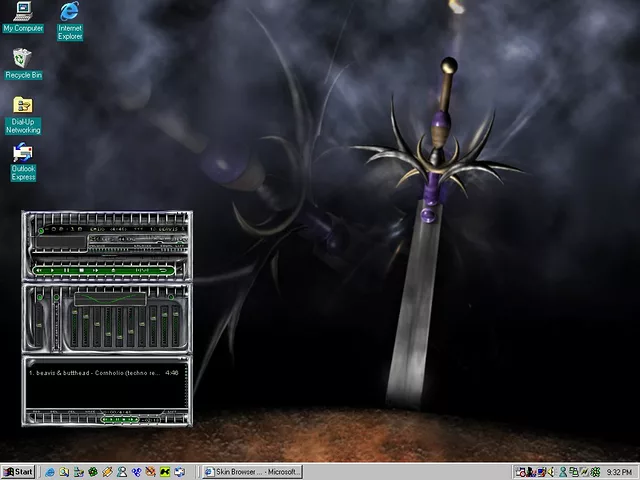Open My Computer desktop icon
This screenshot has height=480, width=640.
[x=23, y=14]
